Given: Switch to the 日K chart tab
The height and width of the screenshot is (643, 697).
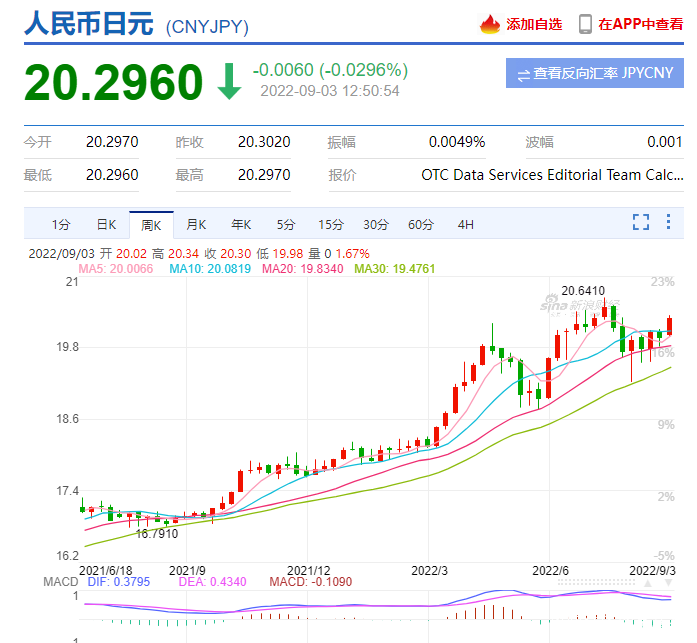Looking at the screenshot, I should coord(106,225).
